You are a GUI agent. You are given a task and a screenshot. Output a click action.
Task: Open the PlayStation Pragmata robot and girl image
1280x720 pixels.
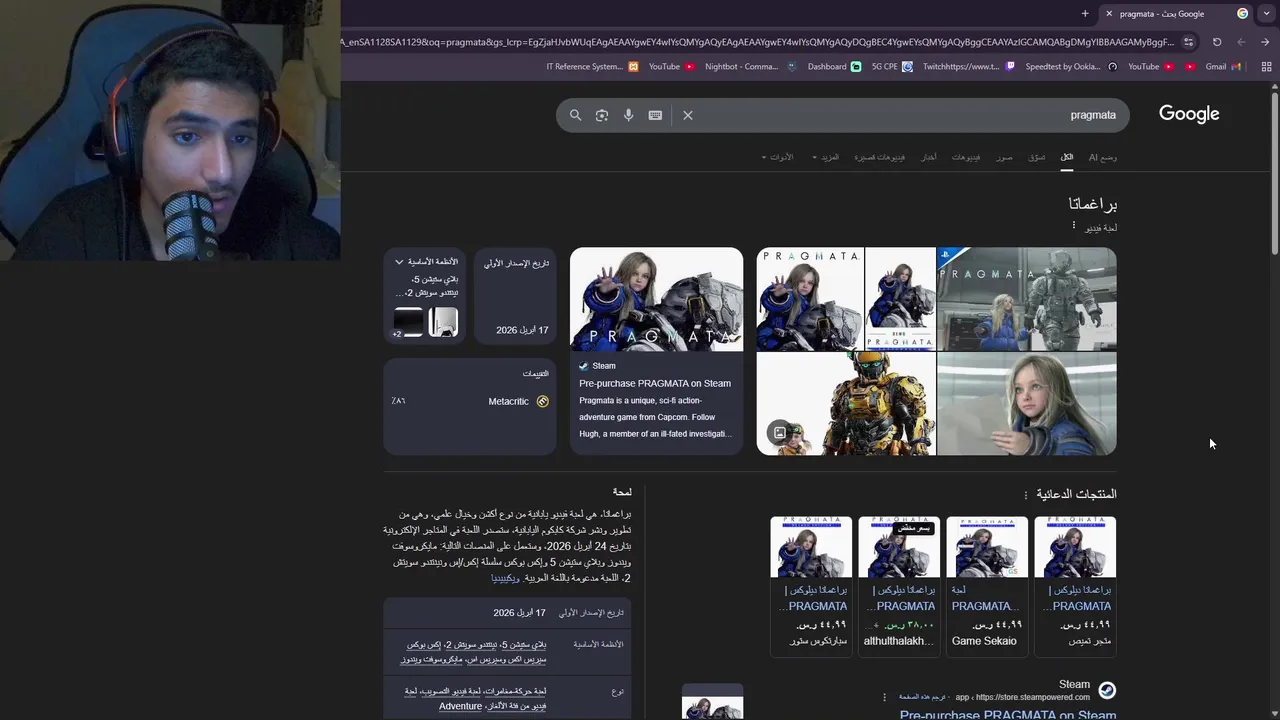point(1027,299)
